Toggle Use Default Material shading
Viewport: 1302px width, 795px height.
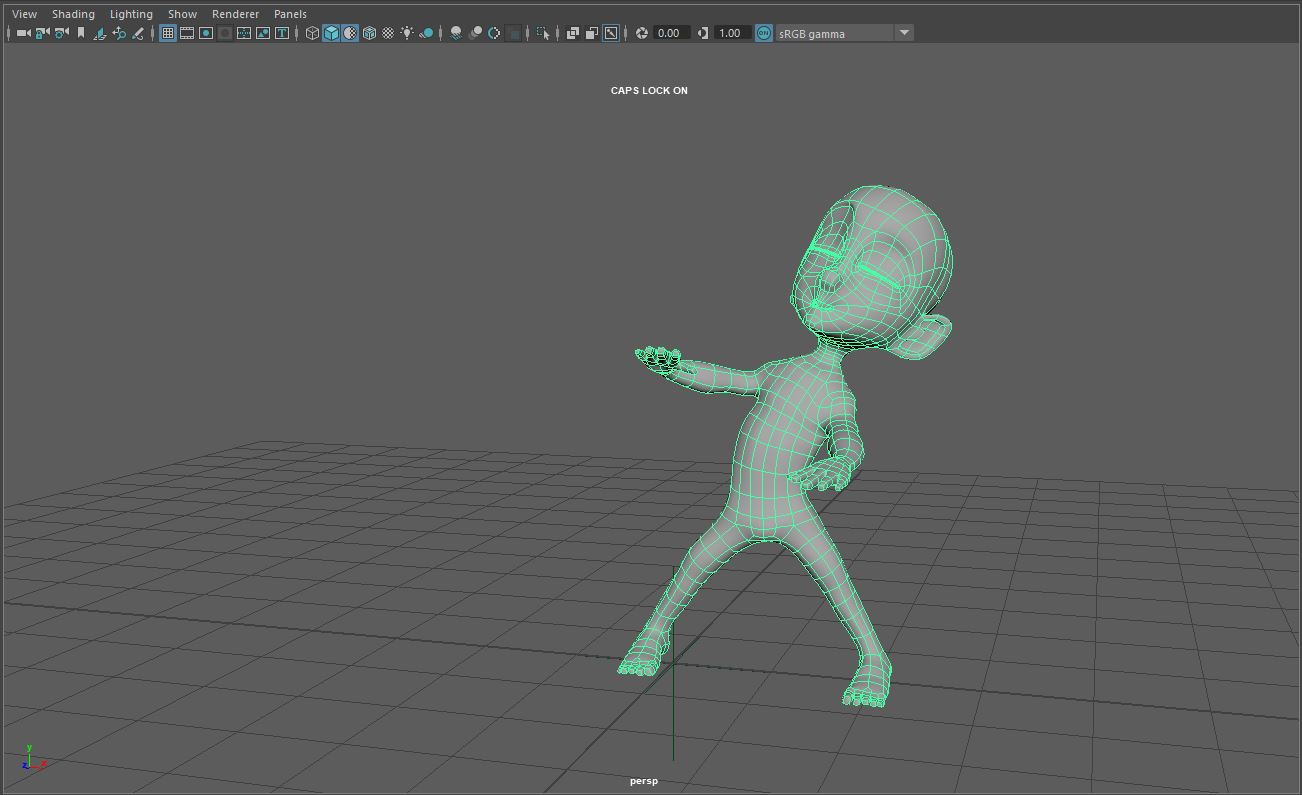(x=350, y=33)
